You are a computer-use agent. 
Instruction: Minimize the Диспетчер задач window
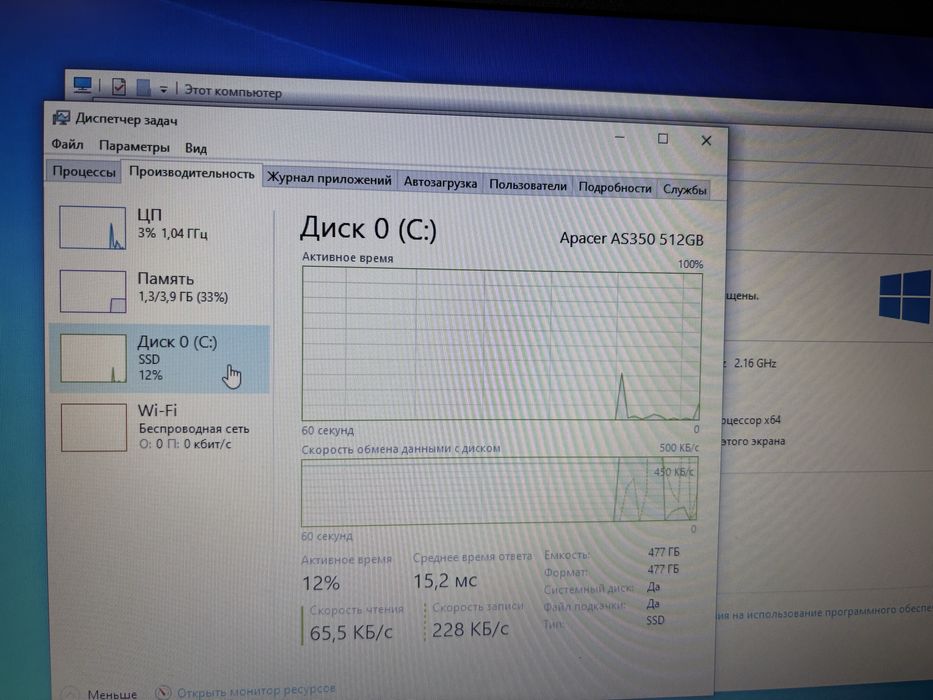619,138
